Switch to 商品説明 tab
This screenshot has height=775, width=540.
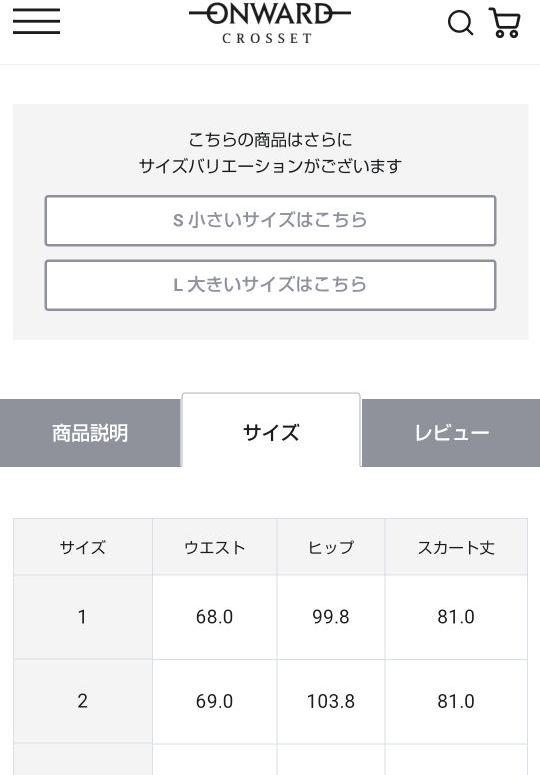90,433
